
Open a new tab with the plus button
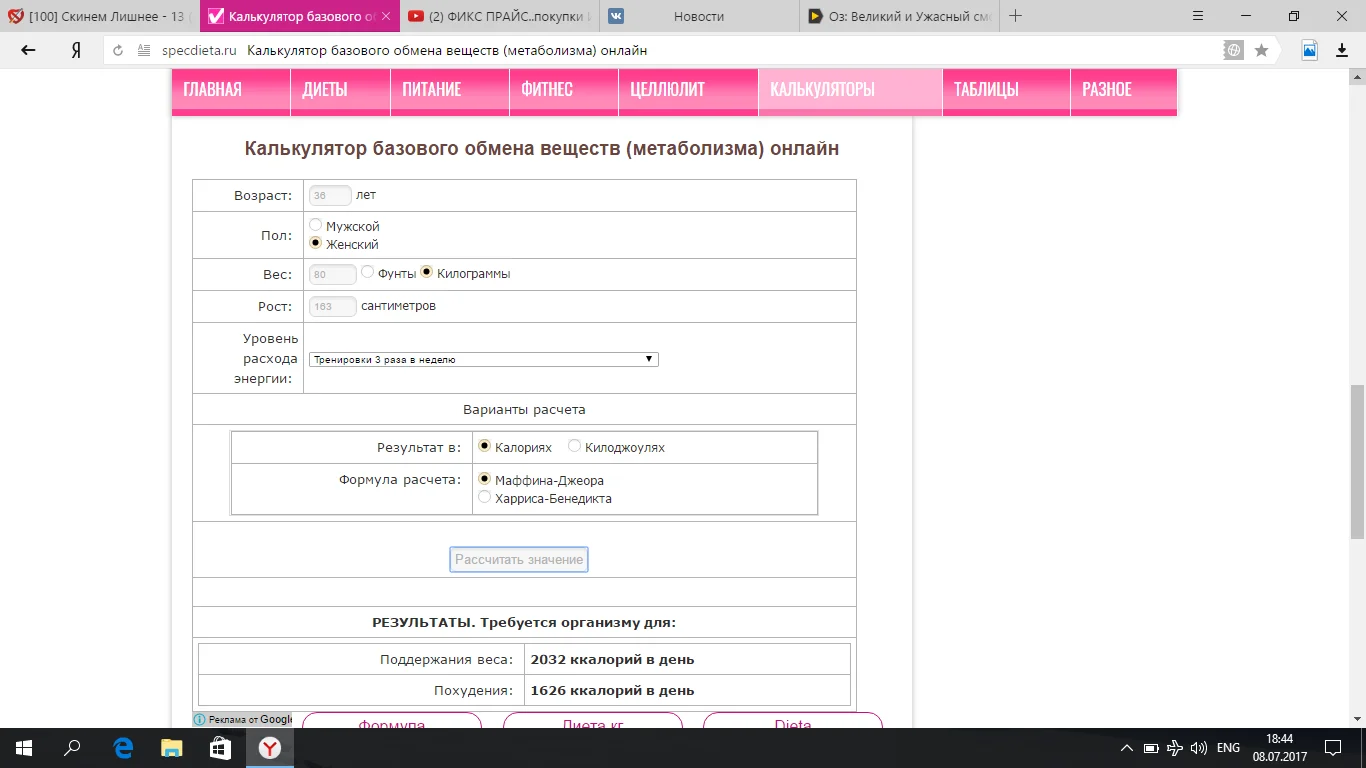[1016, 16]
